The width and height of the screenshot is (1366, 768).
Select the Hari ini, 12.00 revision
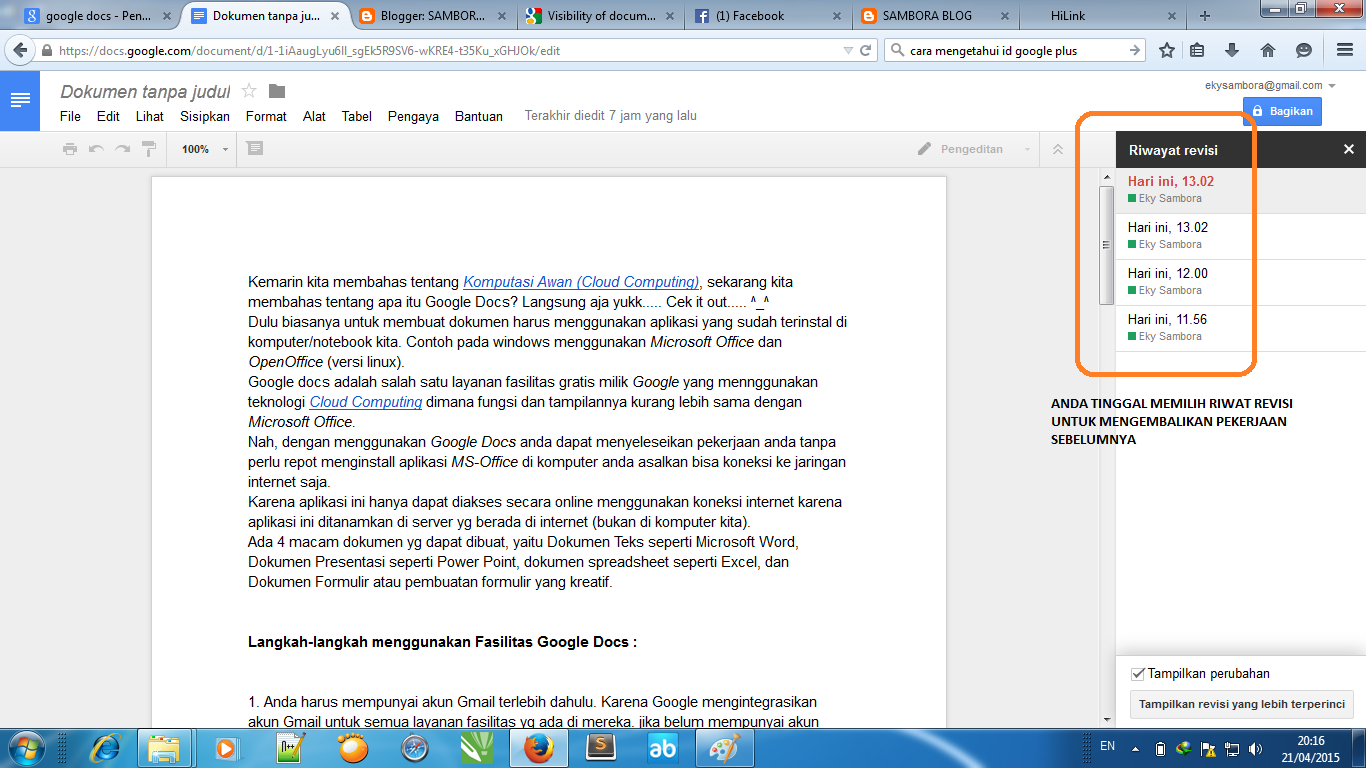pos(1240,282)
